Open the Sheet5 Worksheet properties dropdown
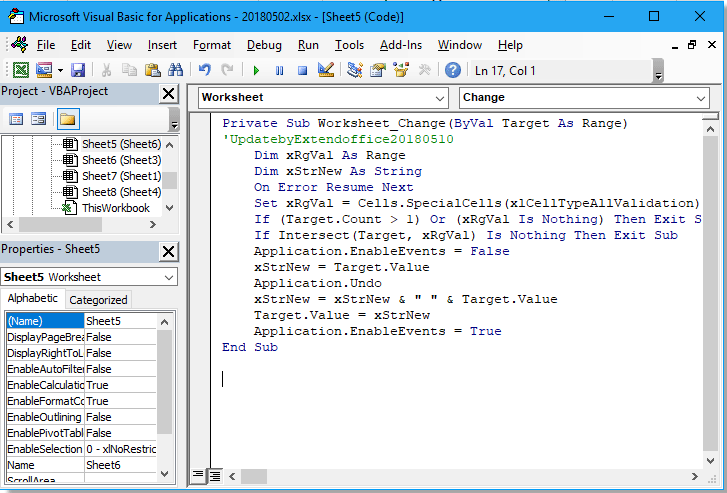727x493 pixels. tap(168, 277)
